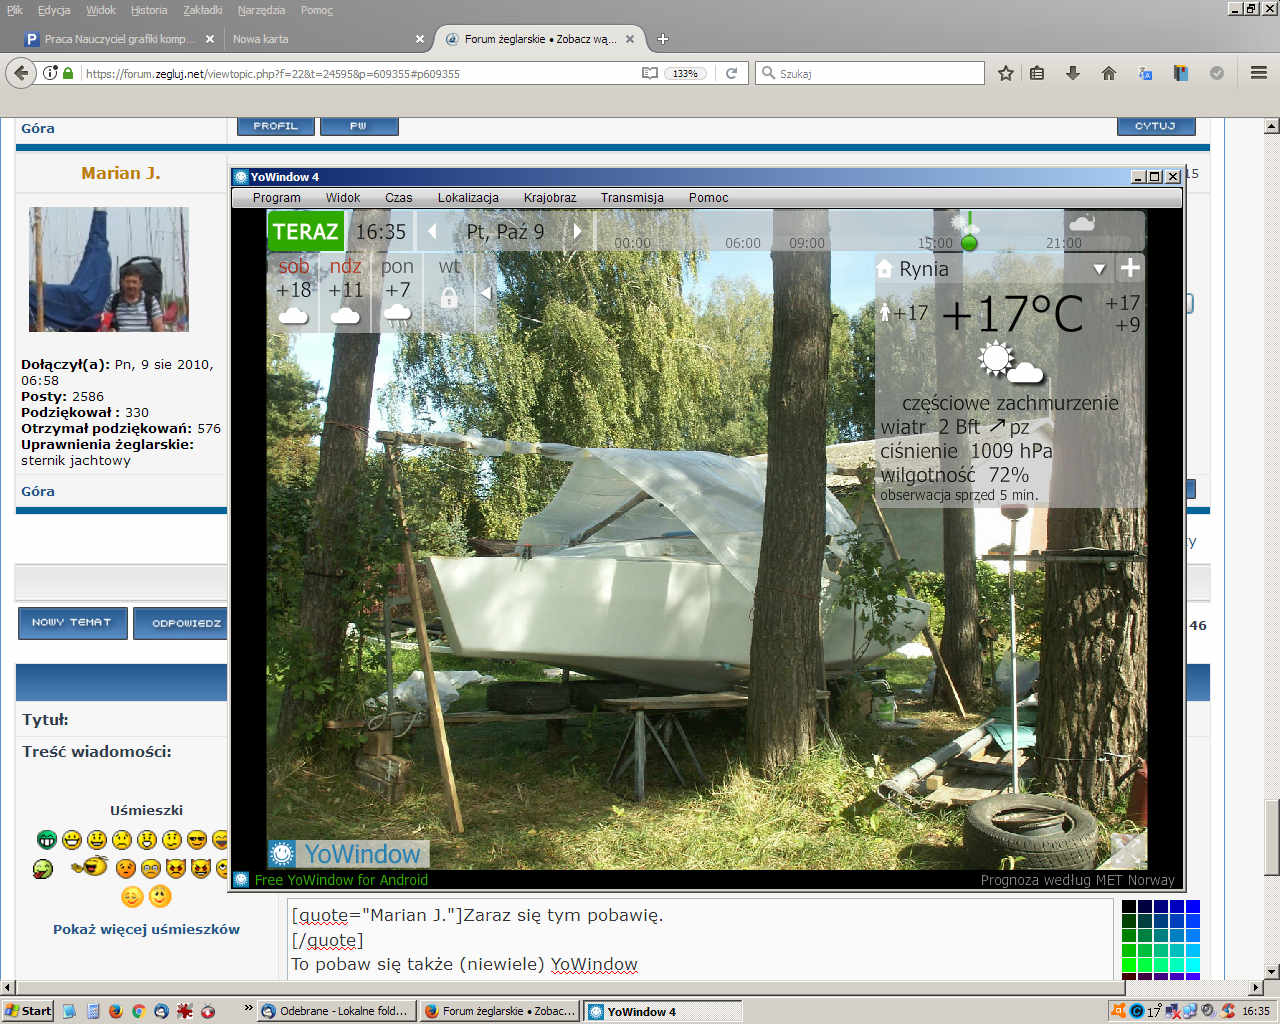Click the ODPOWIEDZ reply button
Viewport: 1280px width, 1024px height.
(x=185, y=623)
